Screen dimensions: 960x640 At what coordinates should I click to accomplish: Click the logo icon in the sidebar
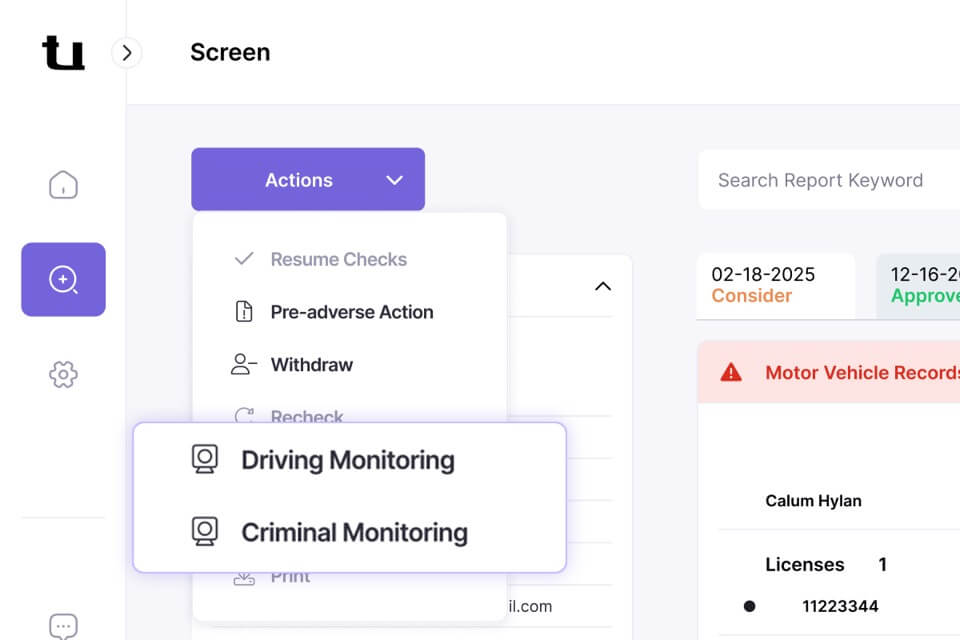pyautogui.click(x=63, y=53)
